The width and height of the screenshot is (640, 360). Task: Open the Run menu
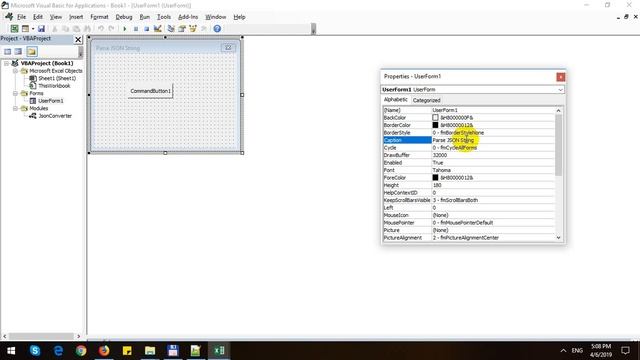[x=144, y=17]
